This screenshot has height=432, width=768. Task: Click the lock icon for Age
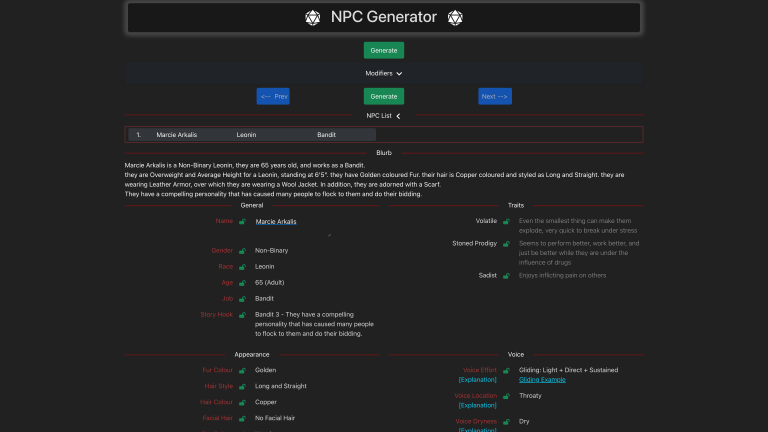pyautogui.click(x=242, y=283)
